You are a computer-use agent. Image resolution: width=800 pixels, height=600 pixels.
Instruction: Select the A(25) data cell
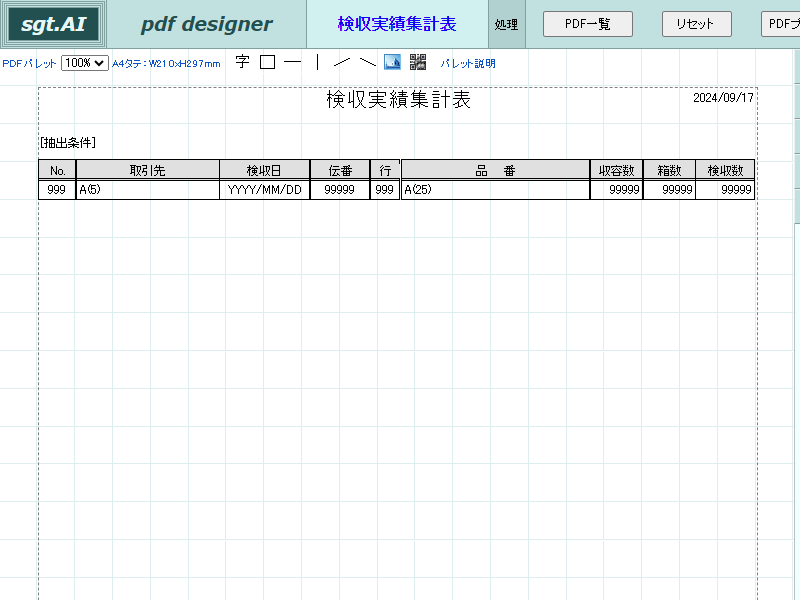pos(495,190)
